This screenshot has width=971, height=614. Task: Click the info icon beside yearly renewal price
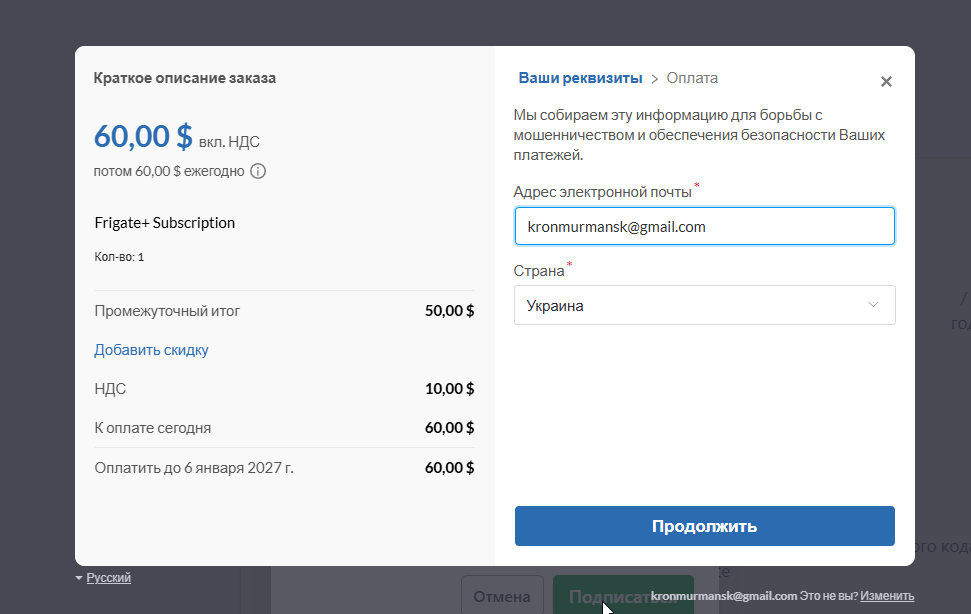point(258,171)
